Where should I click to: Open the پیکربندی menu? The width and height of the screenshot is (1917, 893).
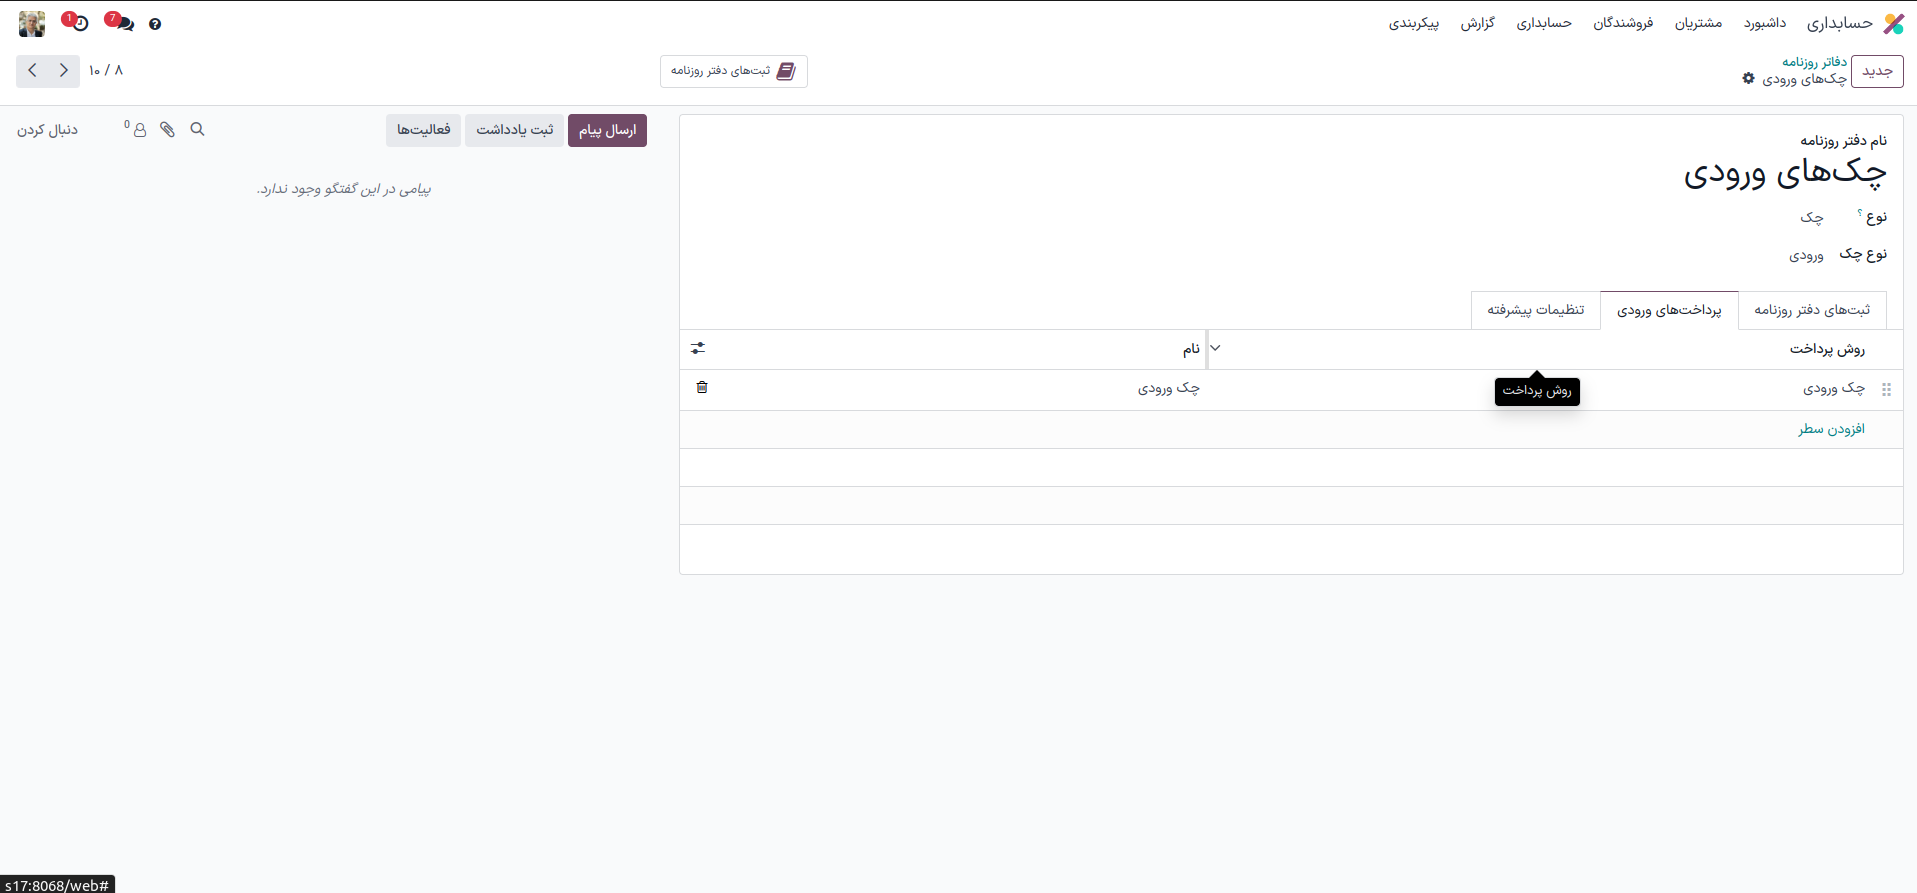(x=1413, y=23)
